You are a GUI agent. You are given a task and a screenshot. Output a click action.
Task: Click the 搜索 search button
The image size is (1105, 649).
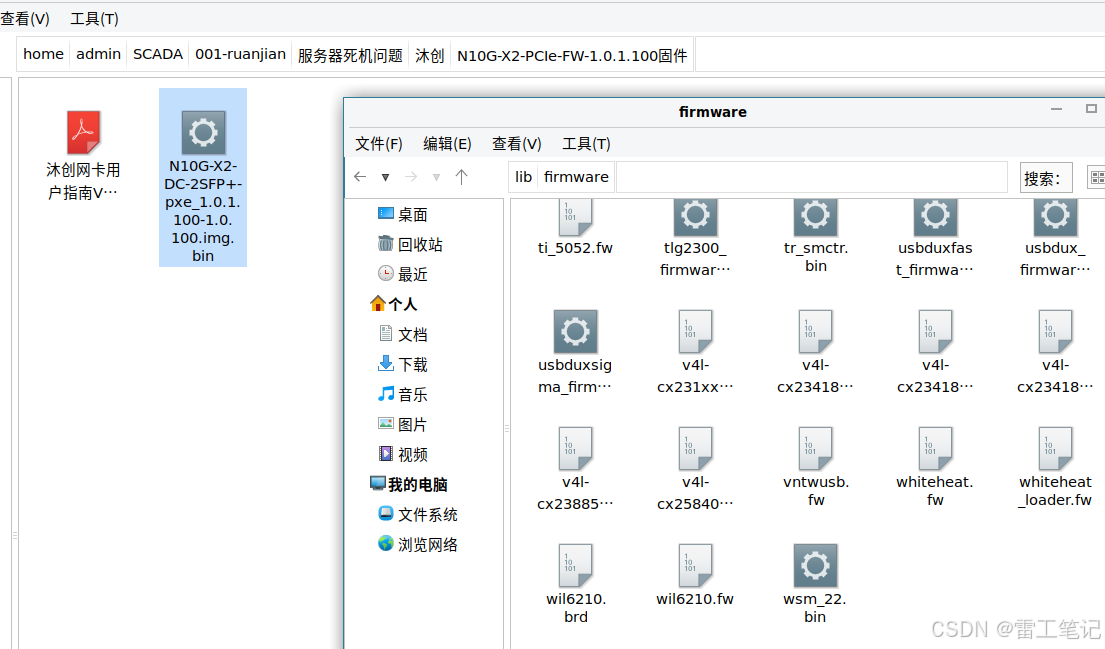tap(1046, 178)
